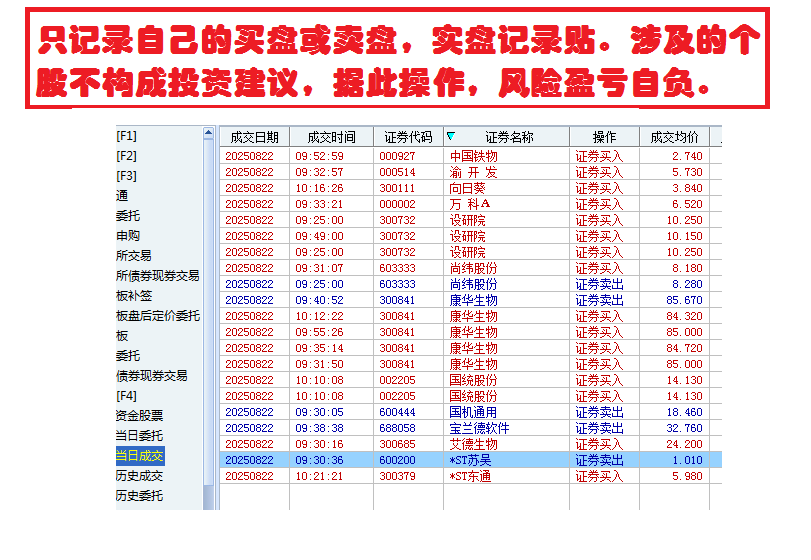
Task: Click stock code 300685
Action: pos(397,445)
